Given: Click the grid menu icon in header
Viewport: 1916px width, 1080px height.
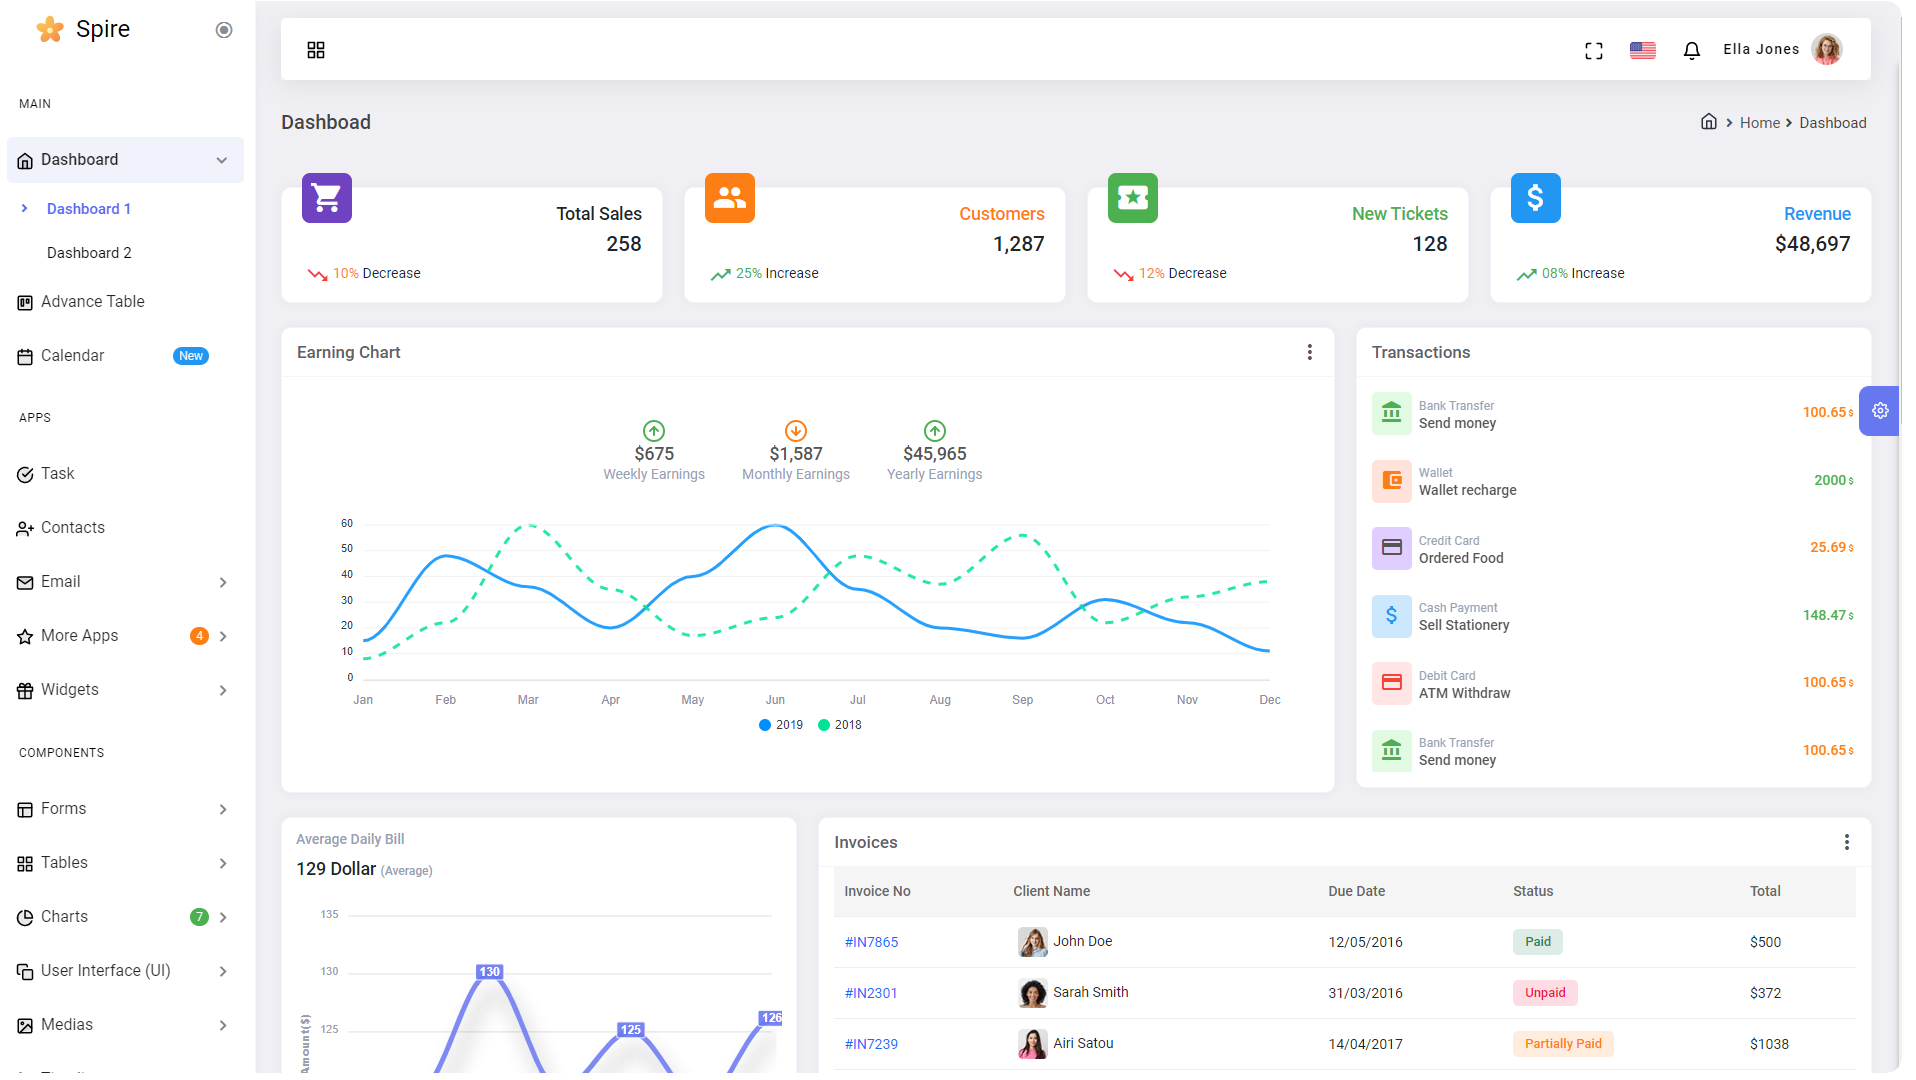Looking at the screenshot, I should coord(316,50).
